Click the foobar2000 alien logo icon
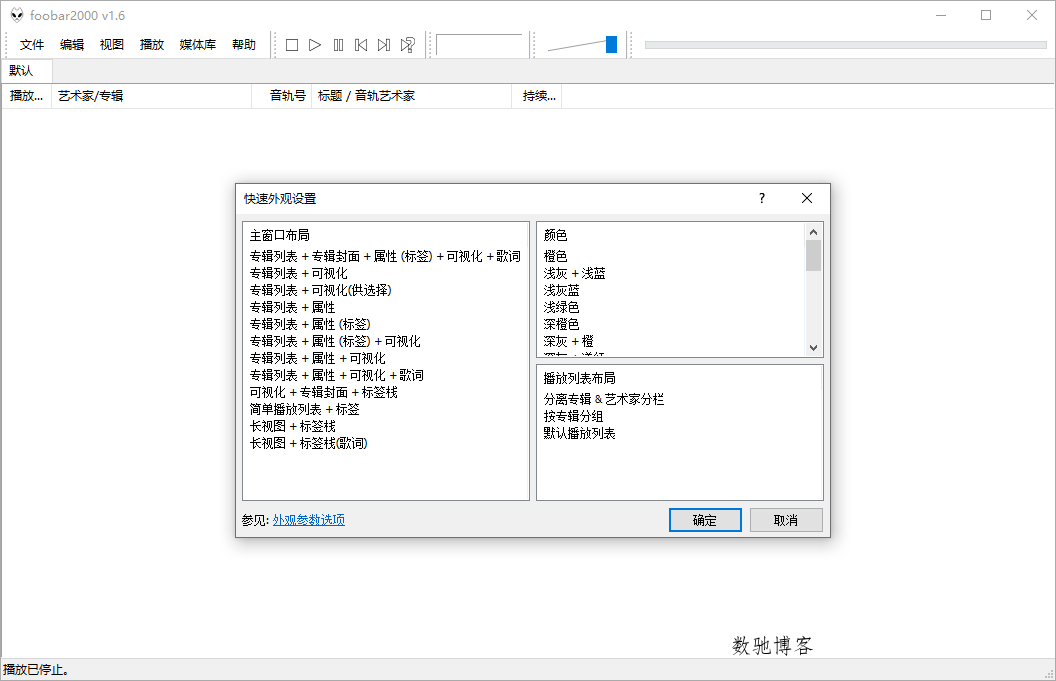Viewport: 1056px width, 681px height. click(x=17, y=15)
